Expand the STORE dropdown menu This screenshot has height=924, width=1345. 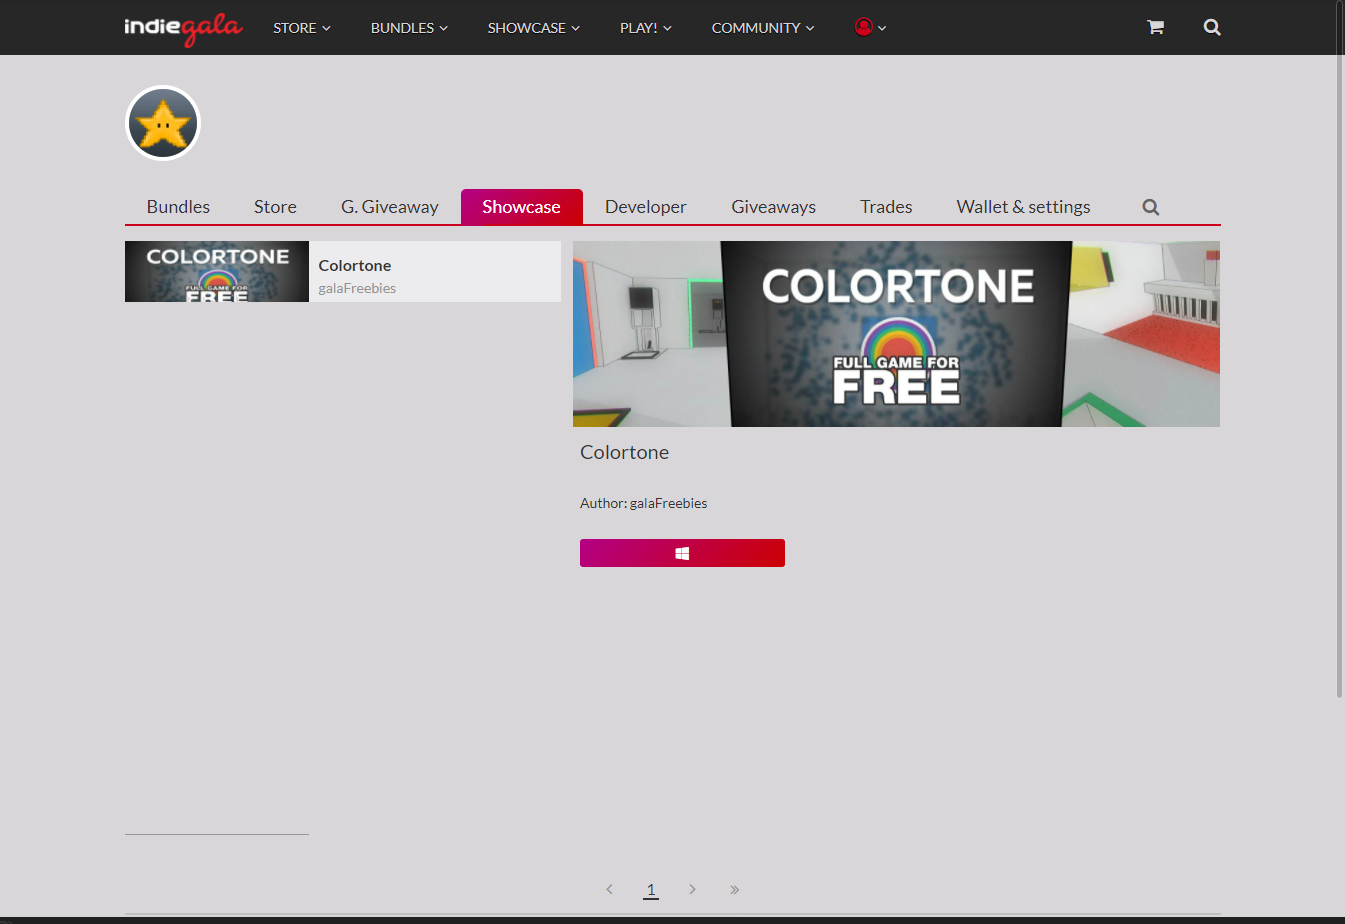(302, 28)
